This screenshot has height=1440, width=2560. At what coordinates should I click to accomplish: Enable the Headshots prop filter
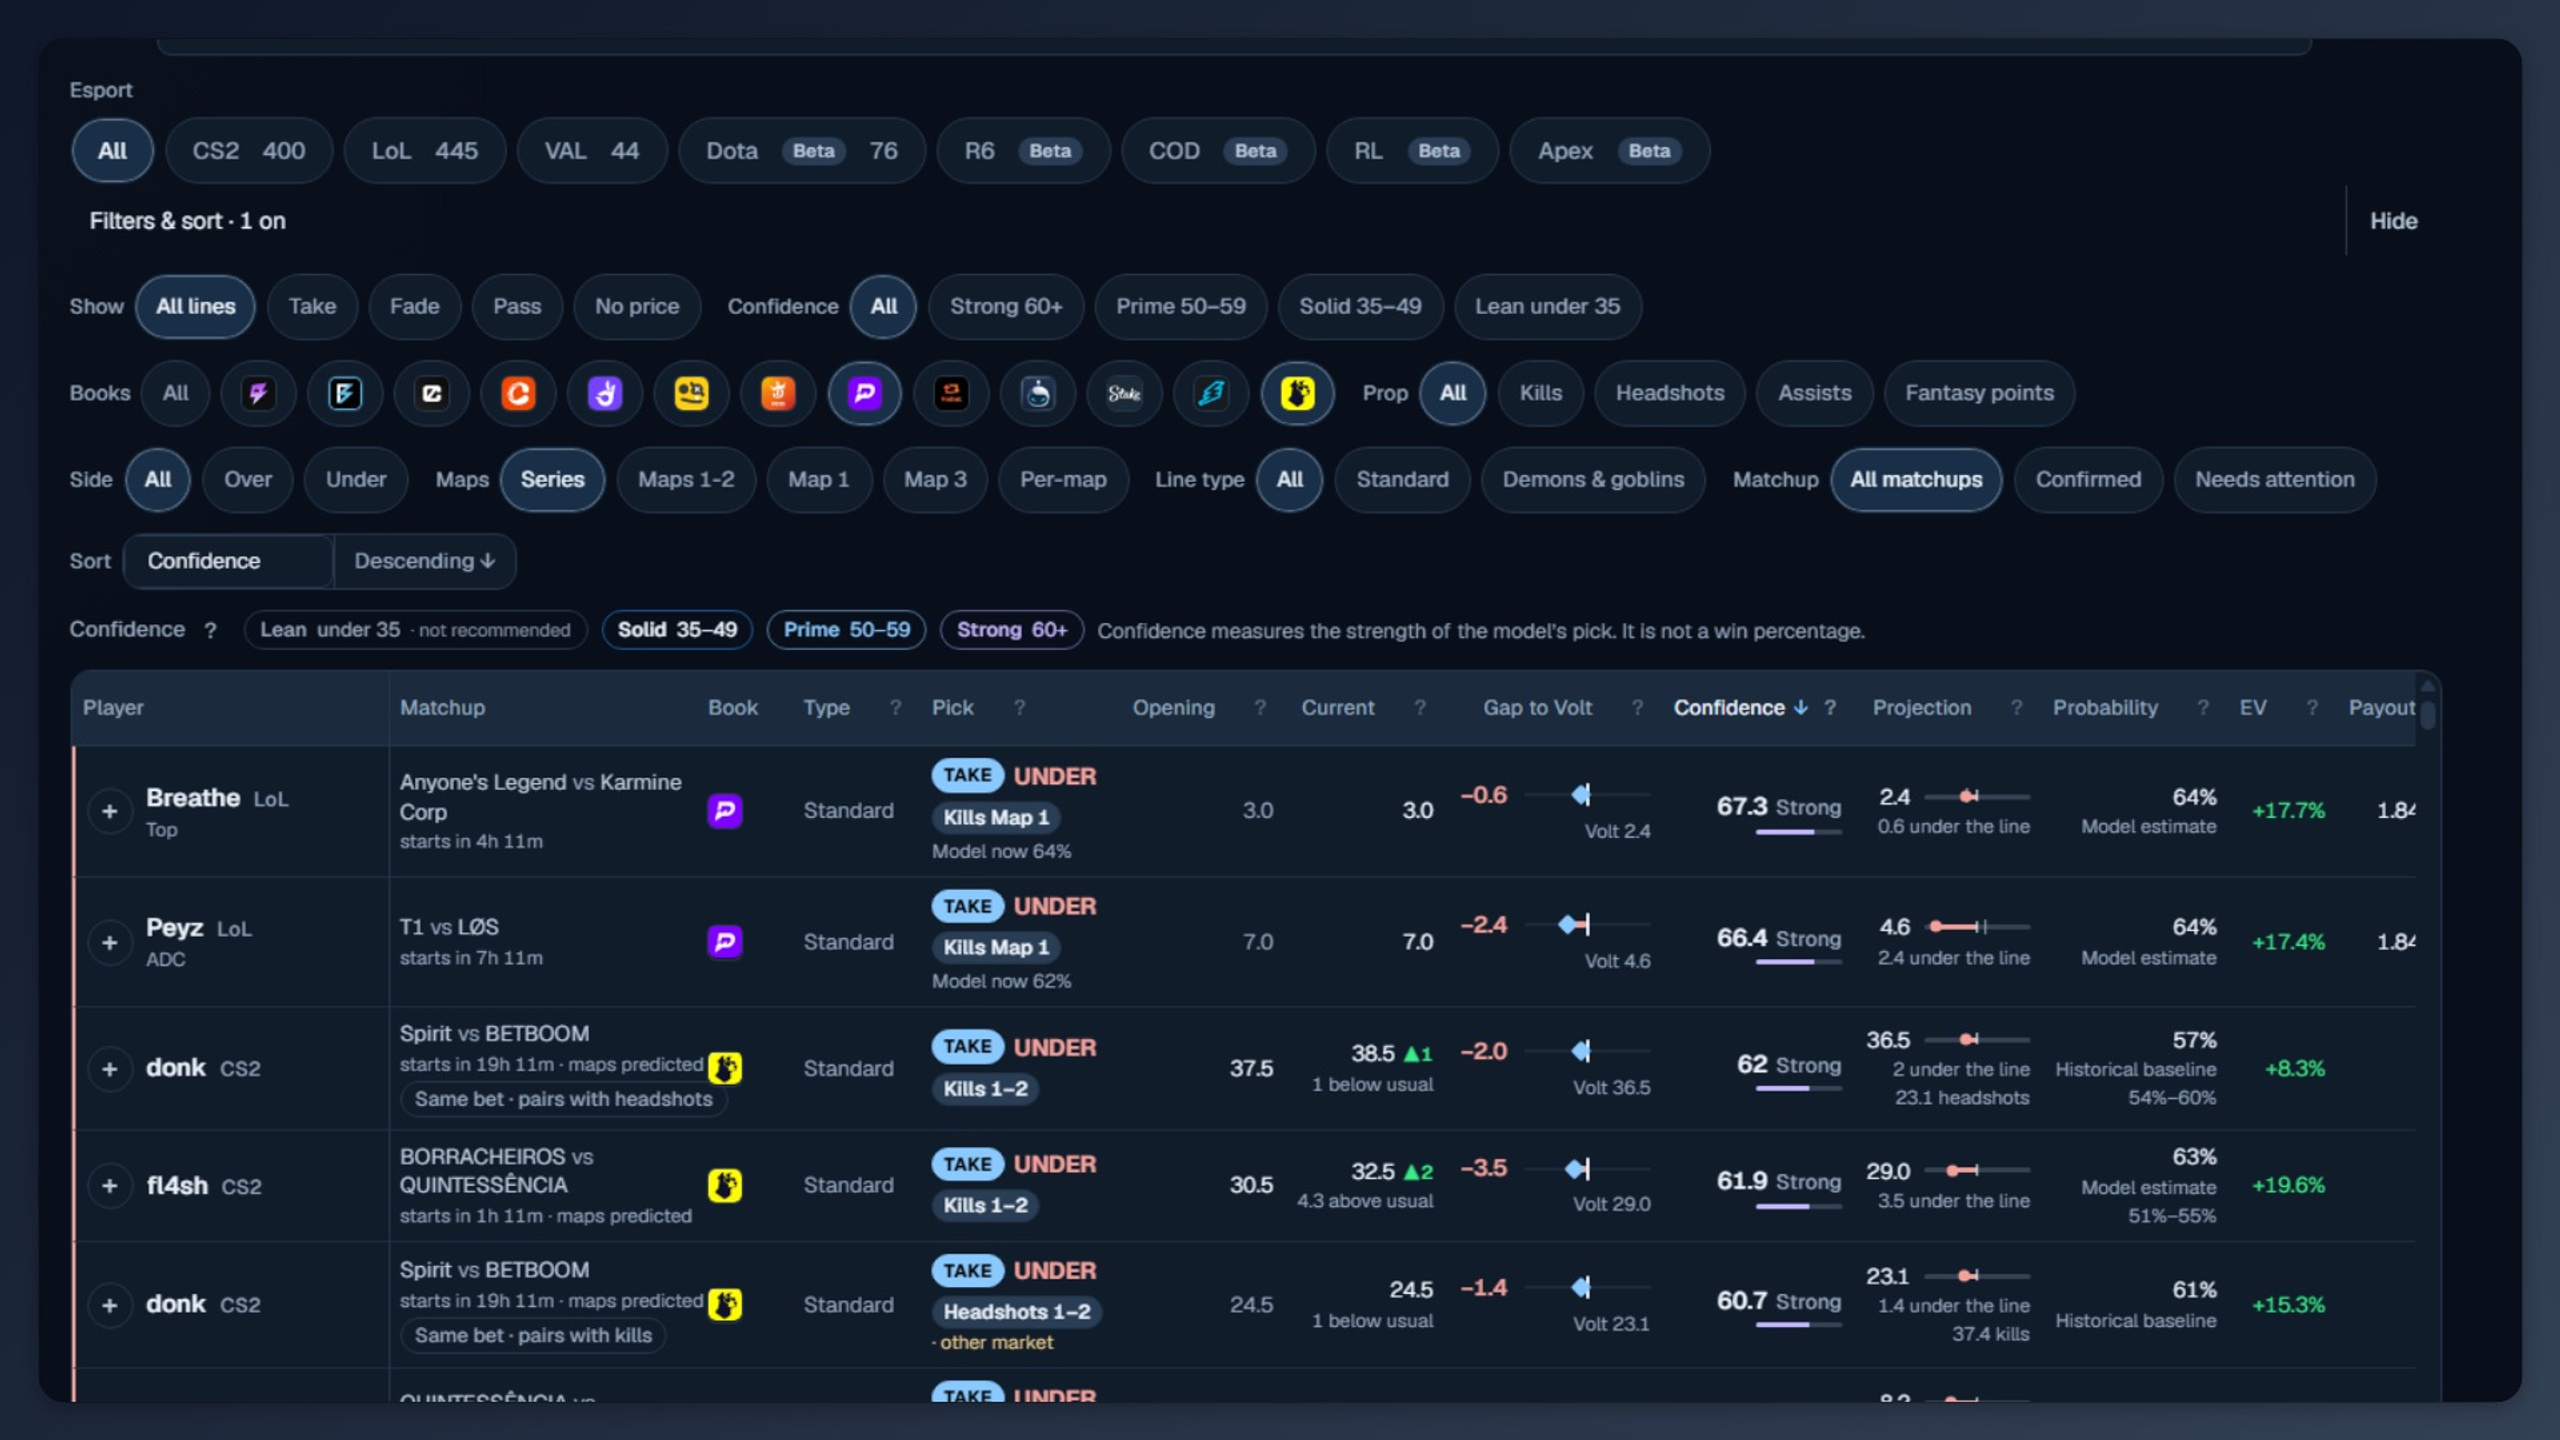pos(1670,393)
